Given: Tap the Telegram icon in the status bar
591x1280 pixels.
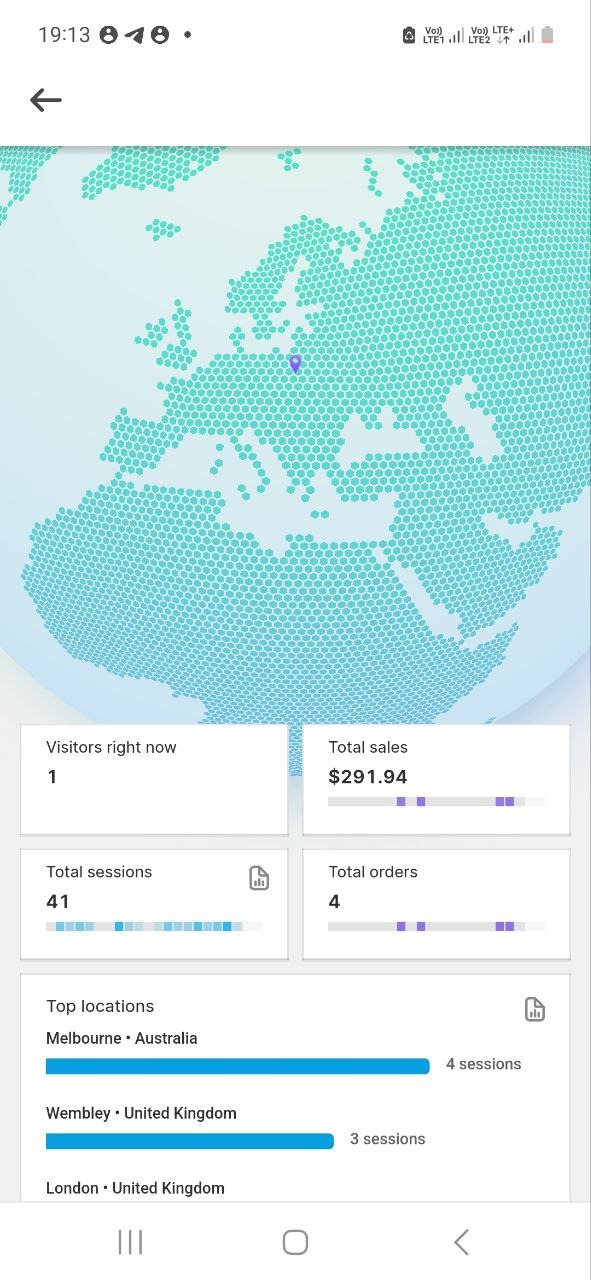Looking at the screenshot, I should [x=133, y=34].
